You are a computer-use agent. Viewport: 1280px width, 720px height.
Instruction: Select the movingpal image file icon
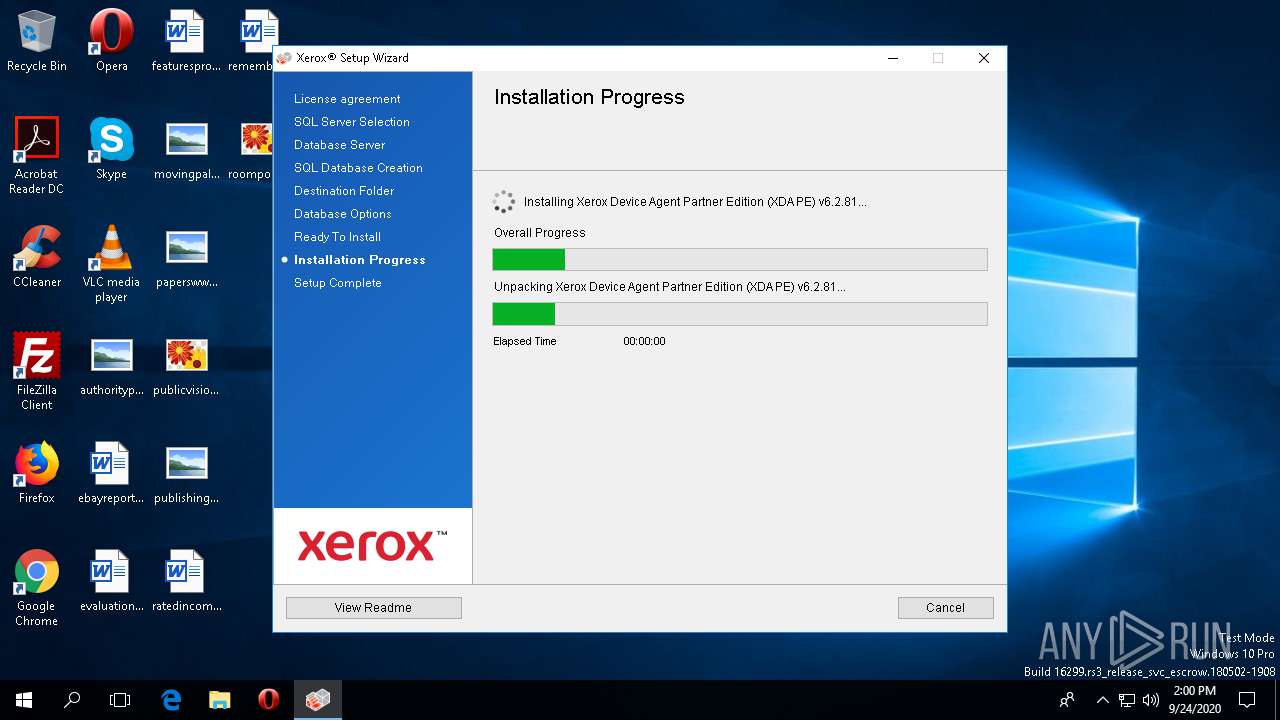click(x=186, y=149)
